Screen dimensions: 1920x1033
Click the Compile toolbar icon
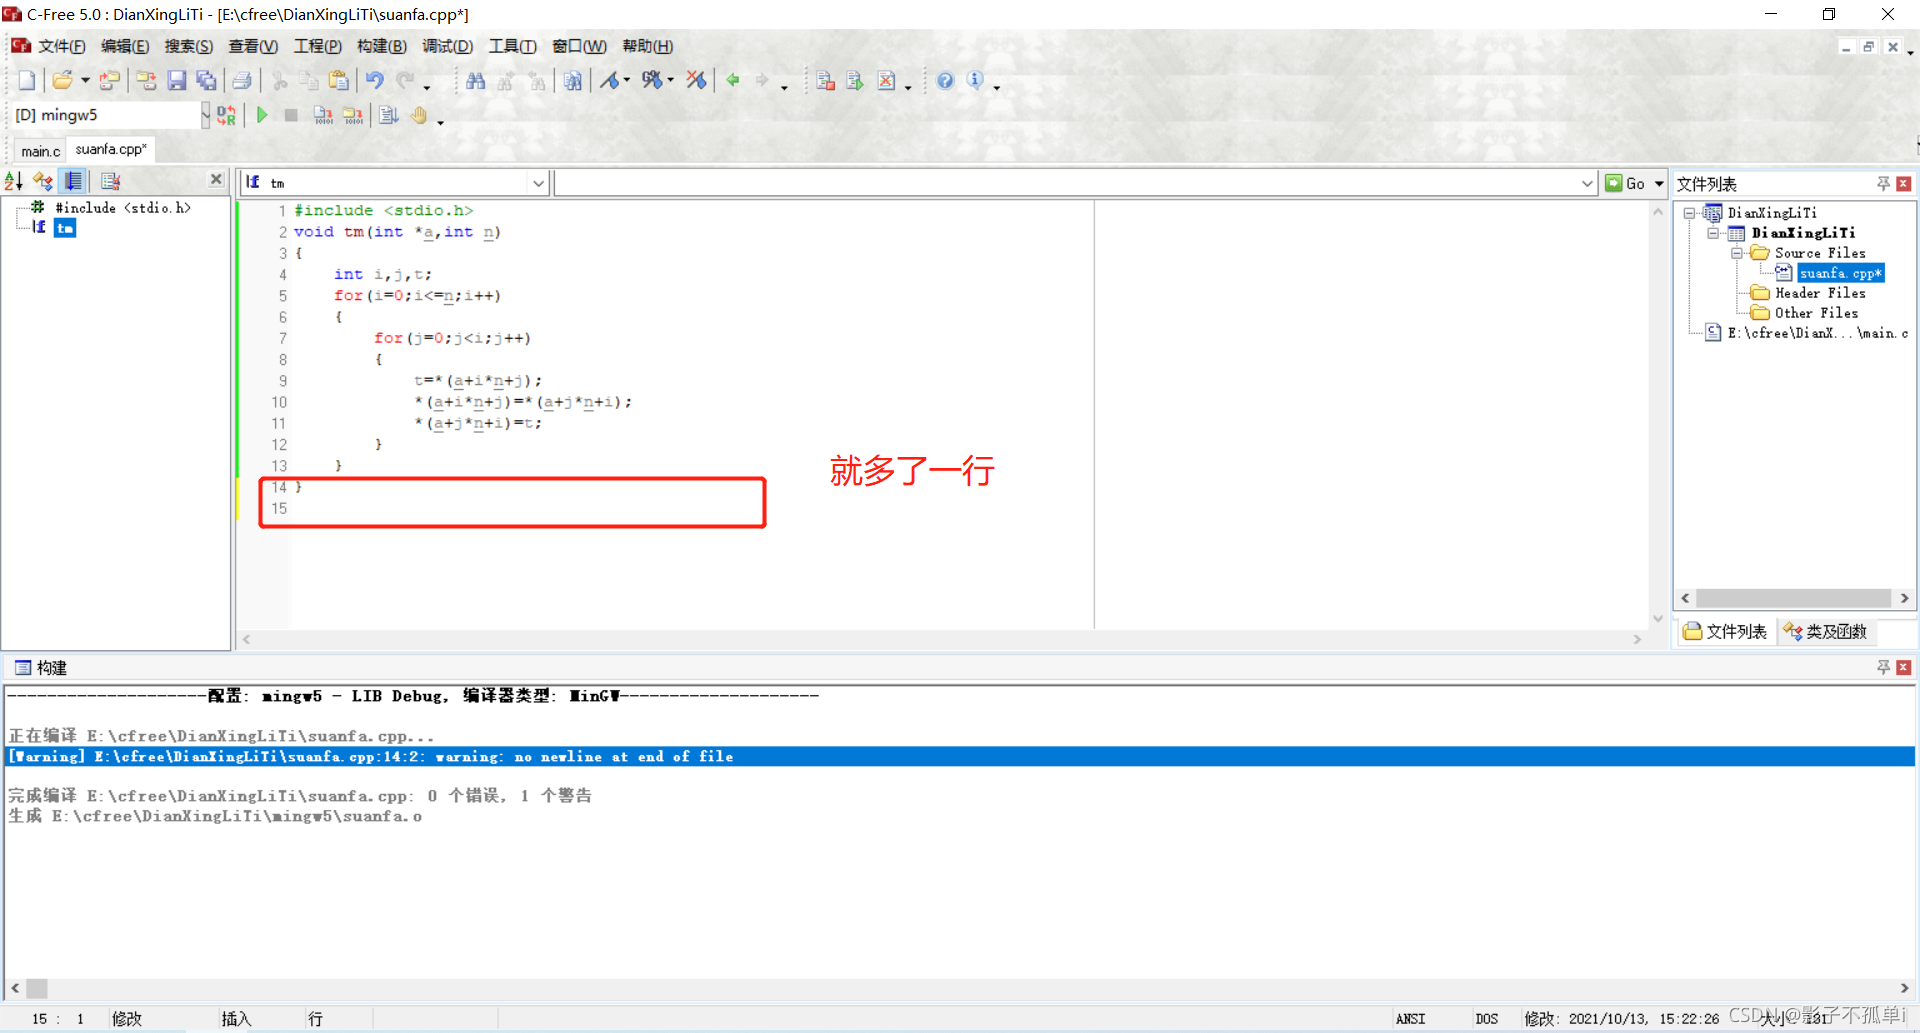tap(323, 115)
